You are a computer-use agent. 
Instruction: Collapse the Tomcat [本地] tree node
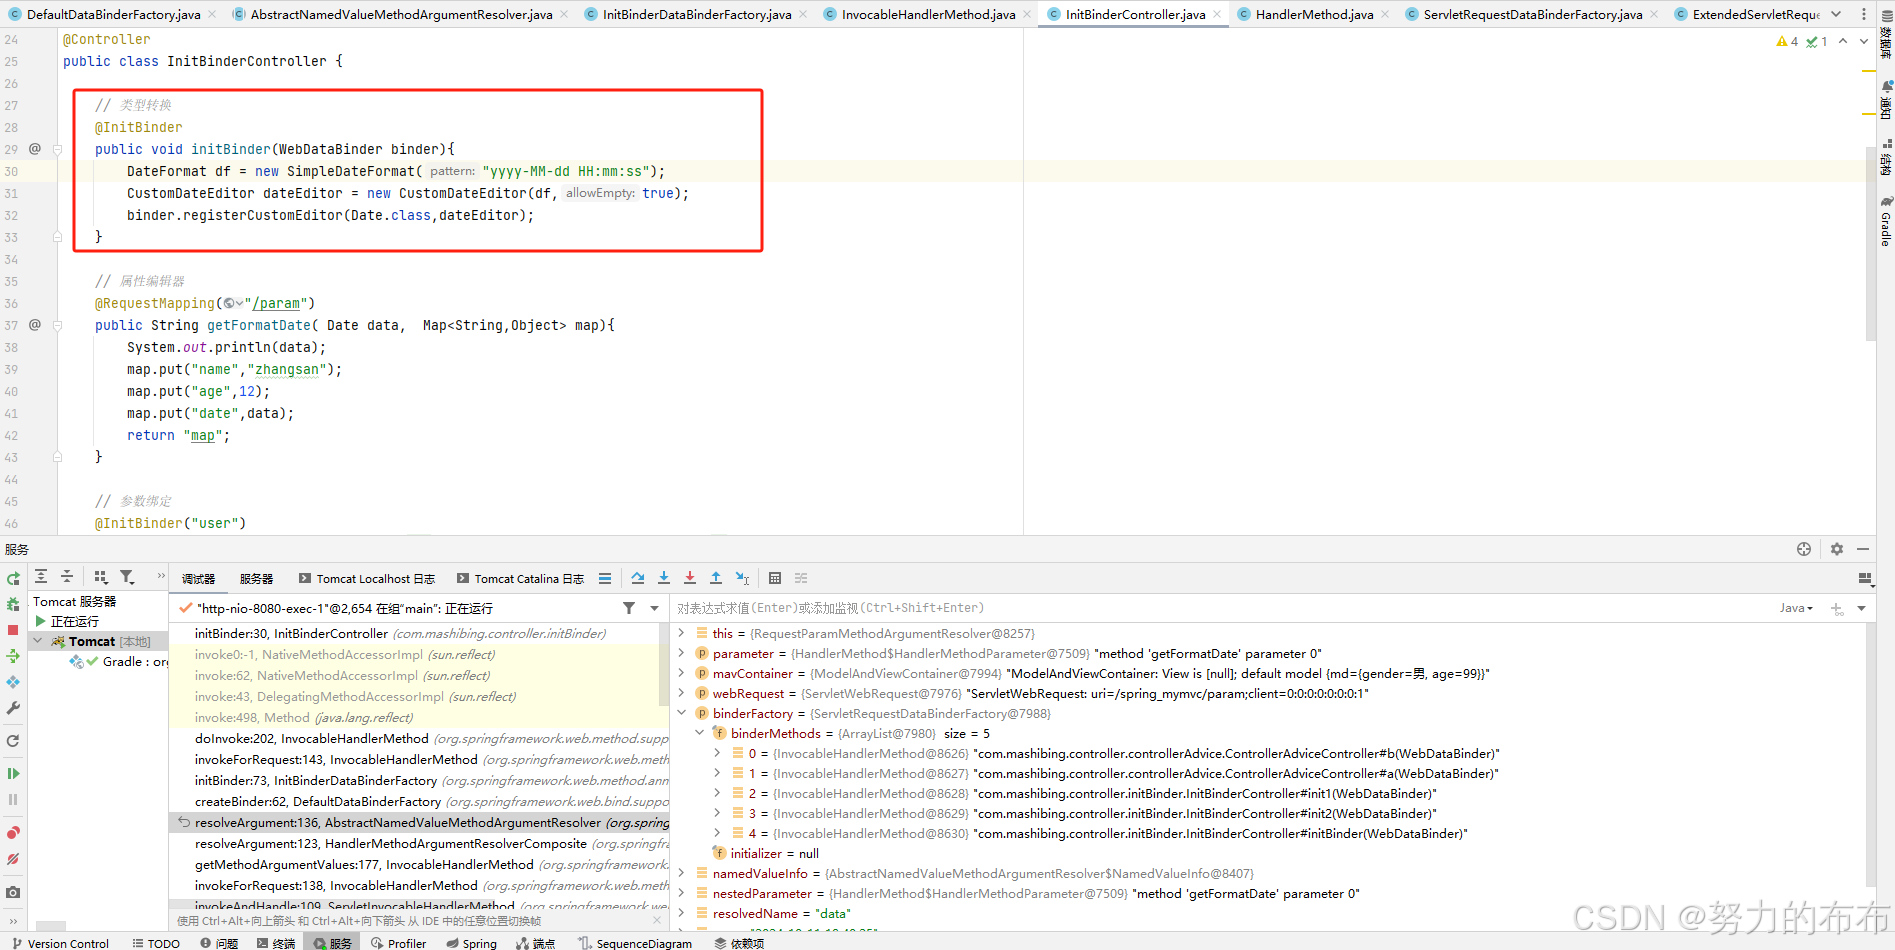point(39,641)
